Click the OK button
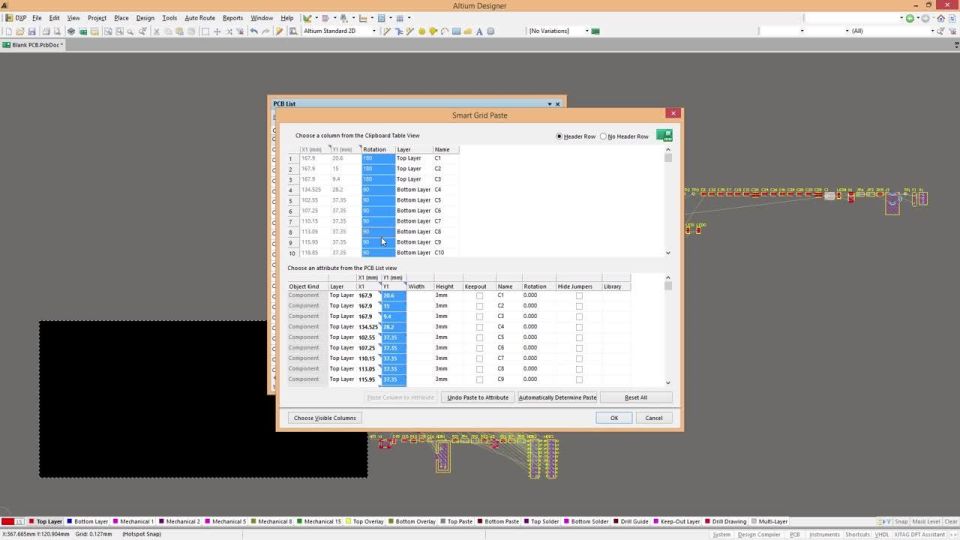 point(614,418)
